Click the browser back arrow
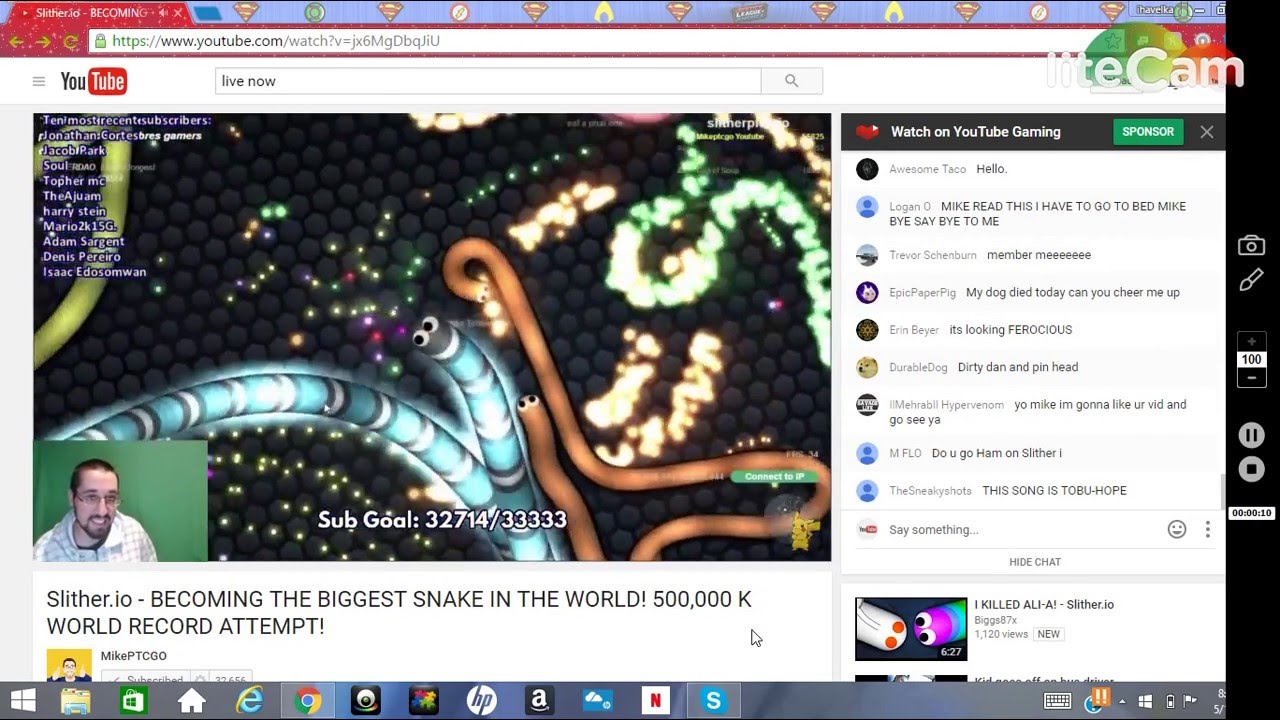The width and height of the screenshot is (1280, 720). point(17,41)
